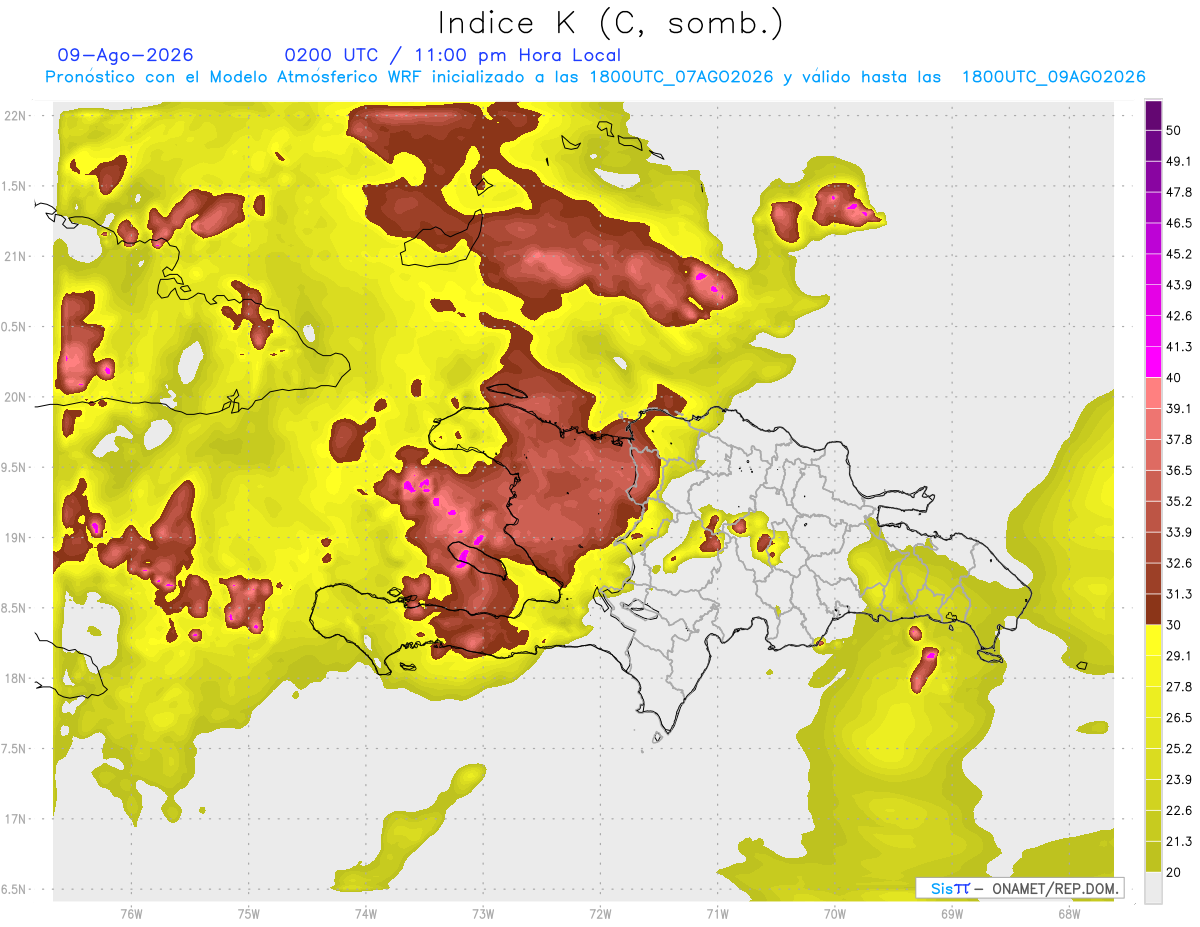Click the colorbar value label "25.2"
Screen dimensions: 1200x927
(x=1178, y=748)
